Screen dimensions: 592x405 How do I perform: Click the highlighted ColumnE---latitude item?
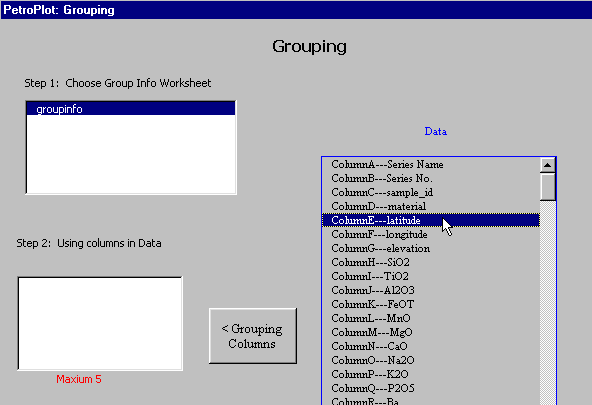[431, 220]
